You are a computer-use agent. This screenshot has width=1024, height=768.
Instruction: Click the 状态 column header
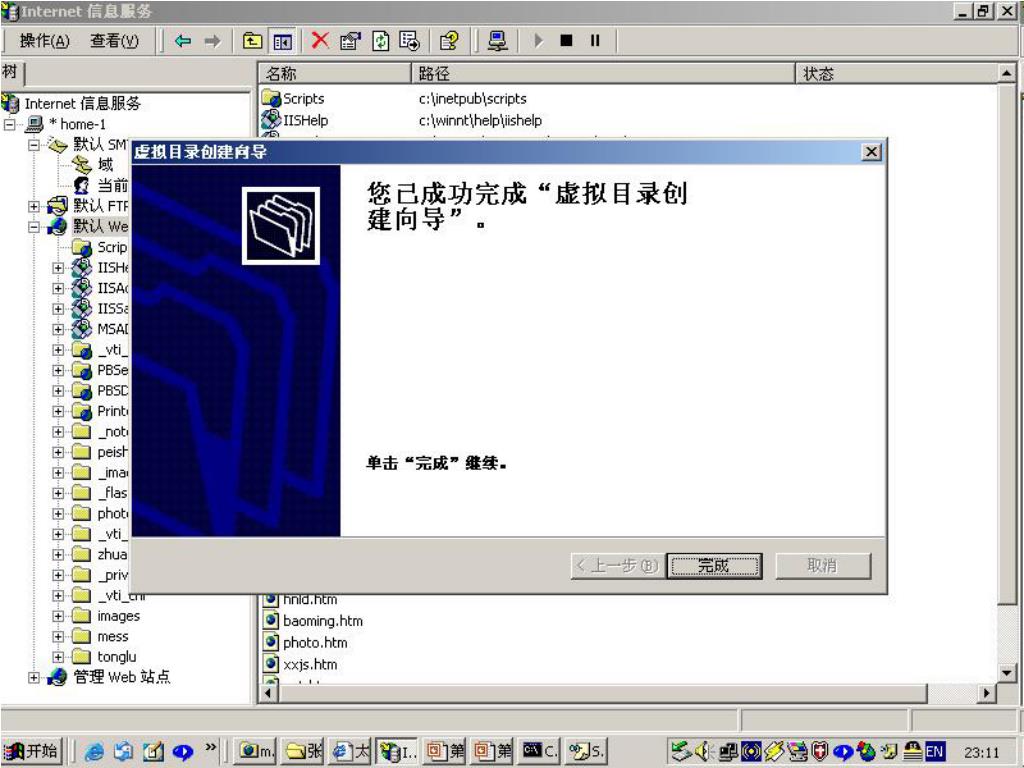897,73
